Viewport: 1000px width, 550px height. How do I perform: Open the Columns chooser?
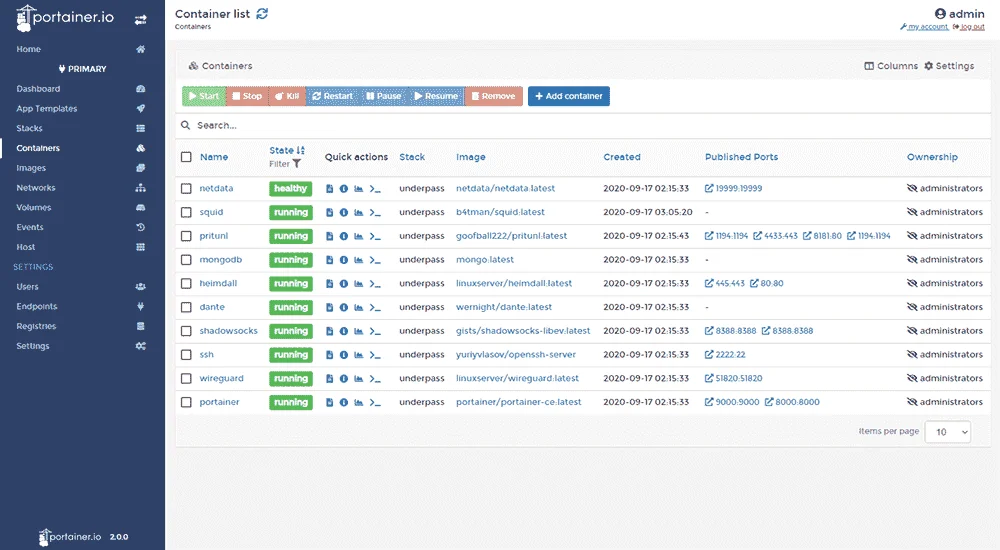click(x=891, y=66)
